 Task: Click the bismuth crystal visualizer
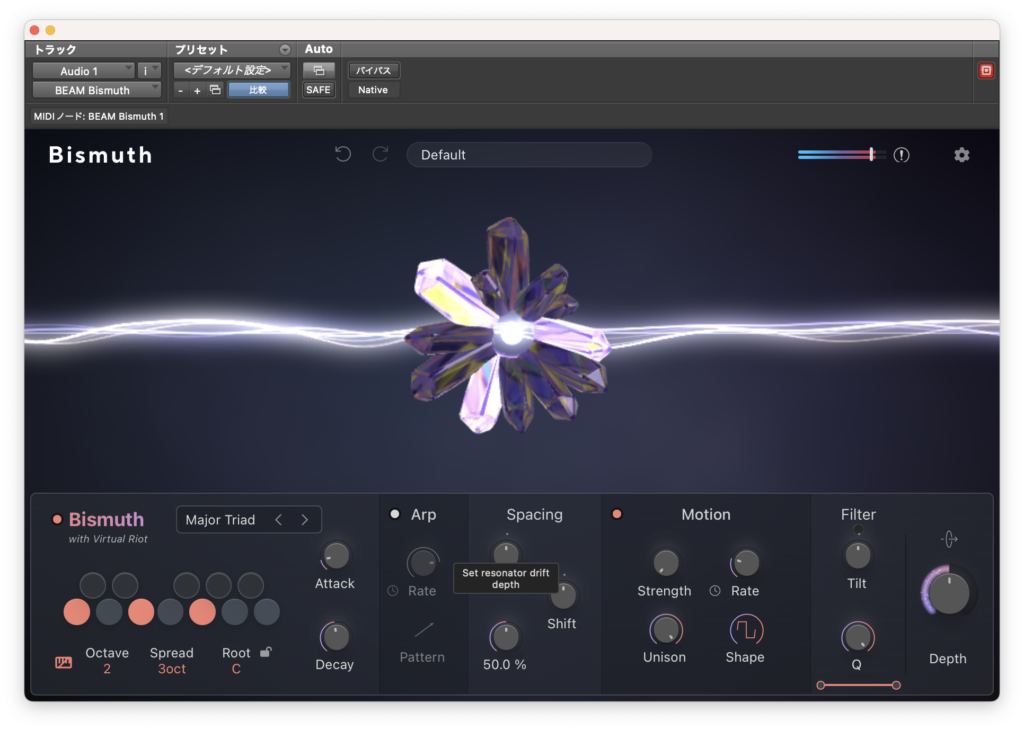coord(510,326)
